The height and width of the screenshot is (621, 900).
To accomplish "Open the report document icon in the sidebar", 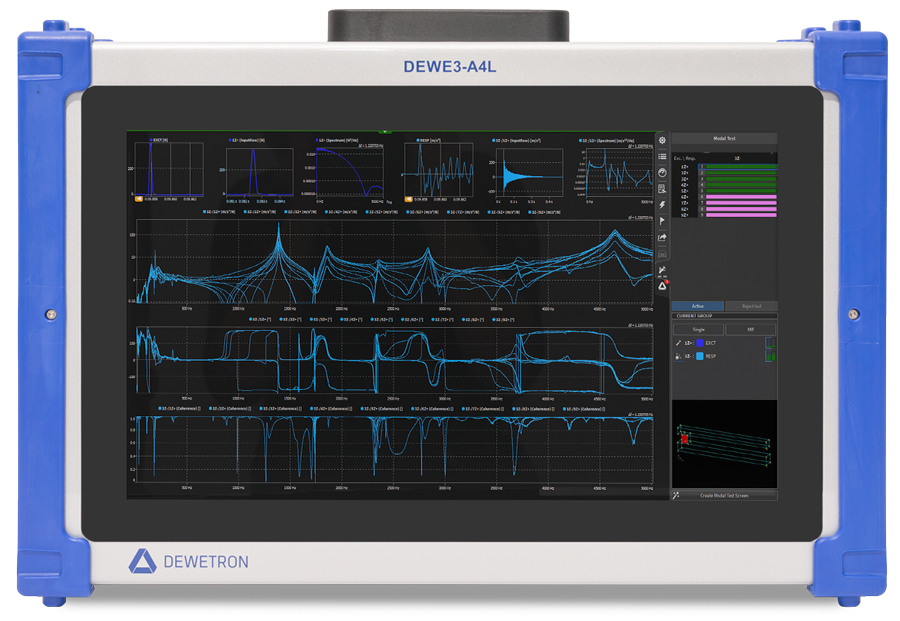I will click(662, 188).
